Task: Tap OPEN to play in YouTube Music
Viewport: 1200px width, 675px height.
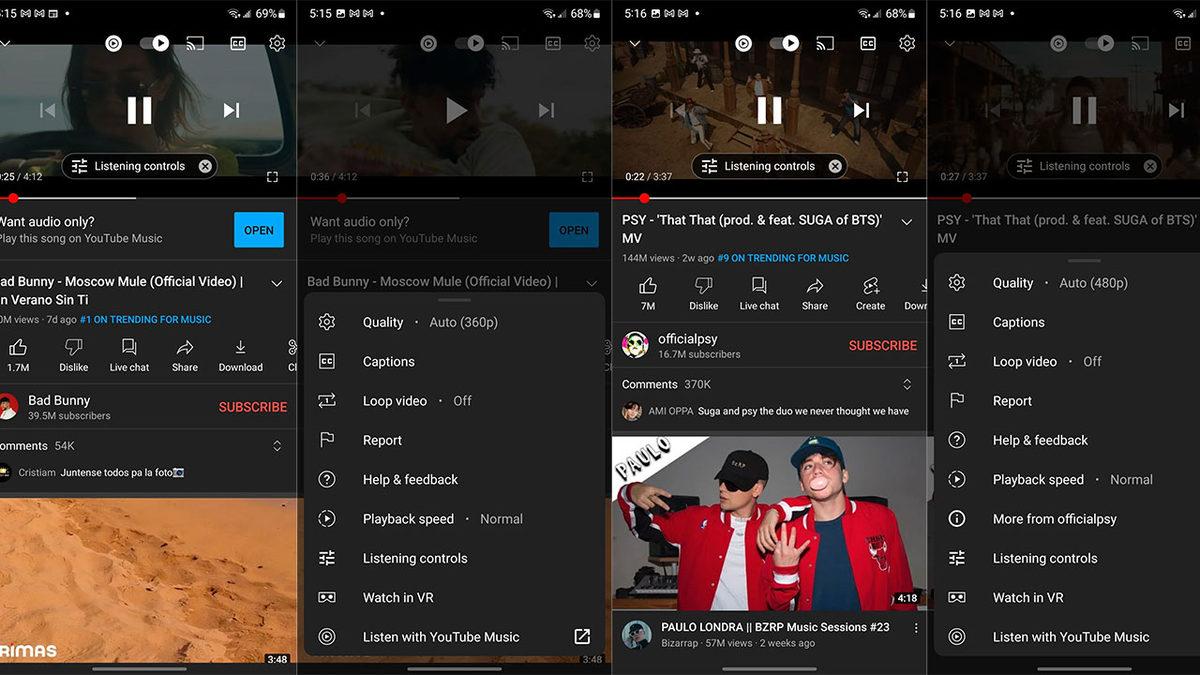Action: (259, 230)
